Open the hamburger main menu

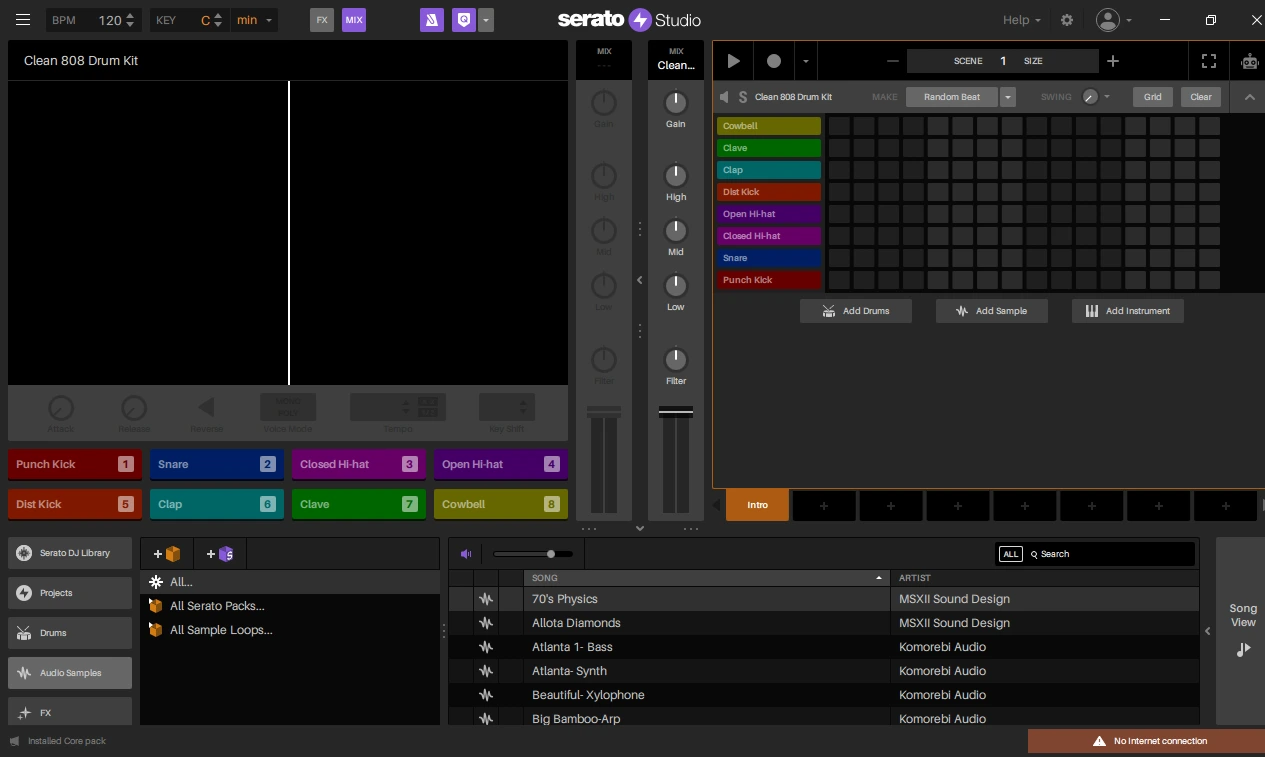tap(23, 20)
